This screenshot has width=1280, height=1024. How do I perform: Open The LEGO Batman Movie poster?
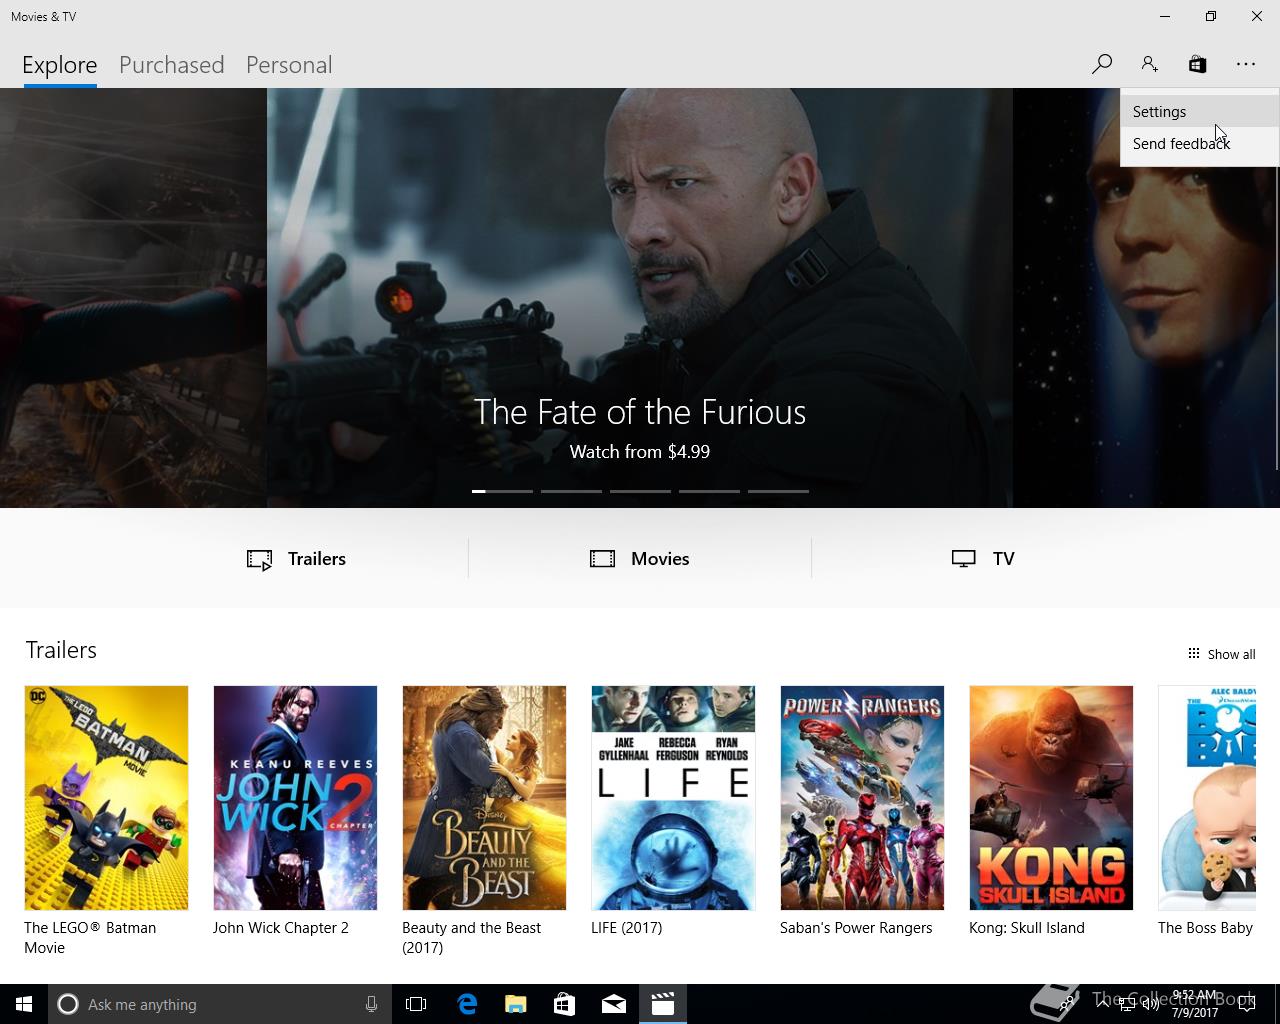(x=106, y=798)
